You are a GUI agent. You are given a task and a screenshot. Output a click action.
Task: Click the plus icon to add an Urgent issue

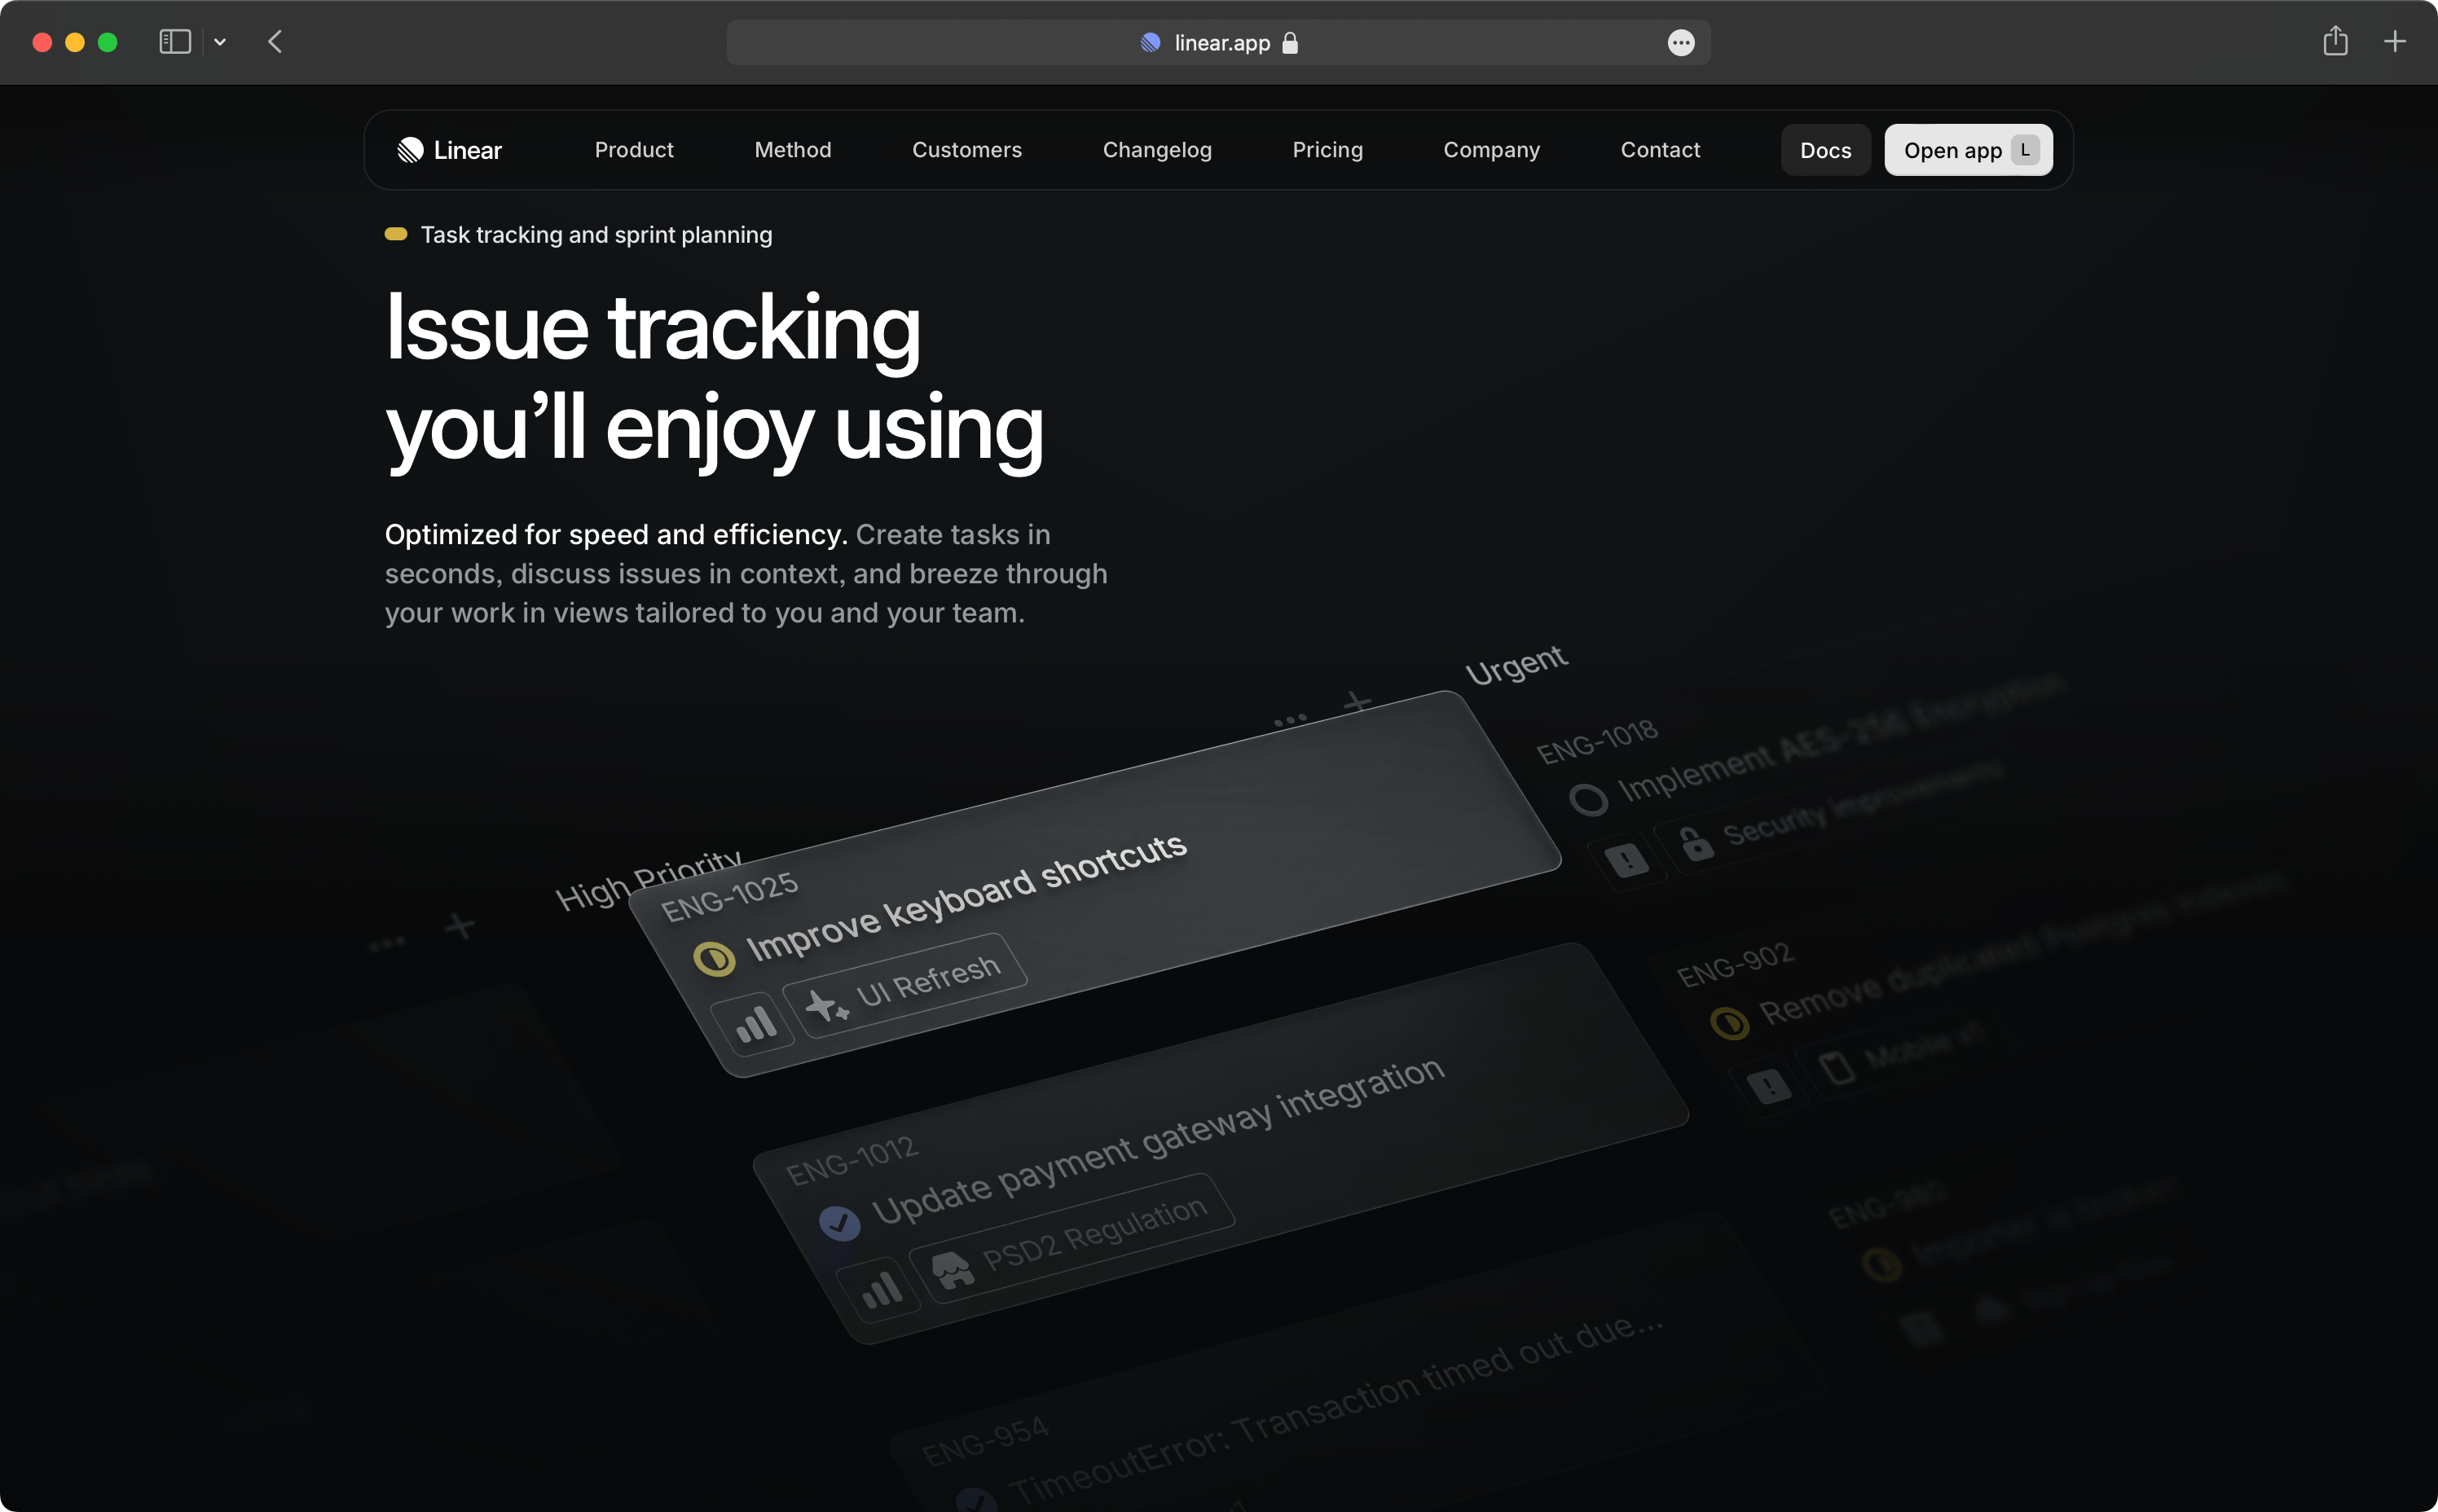tap(1357, 703)
